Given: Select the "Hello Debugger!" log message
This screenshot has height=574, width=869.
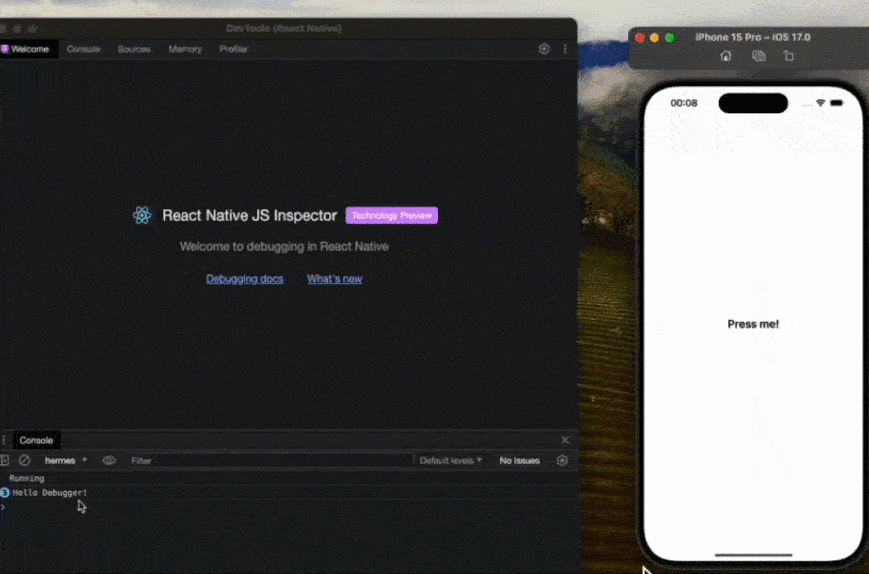Looking at the screenshot, I should point(49,492).
